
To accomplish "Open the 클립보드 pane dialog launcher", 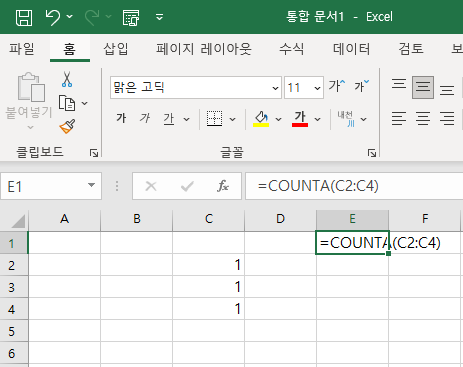I will [x=94, y=153].
